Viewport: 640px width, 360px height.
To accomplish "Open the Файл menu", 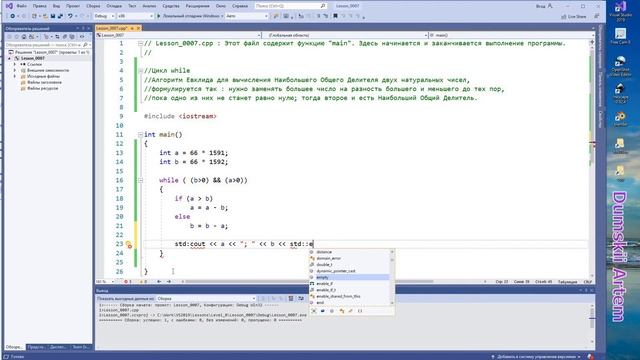I will coord(22,6).
